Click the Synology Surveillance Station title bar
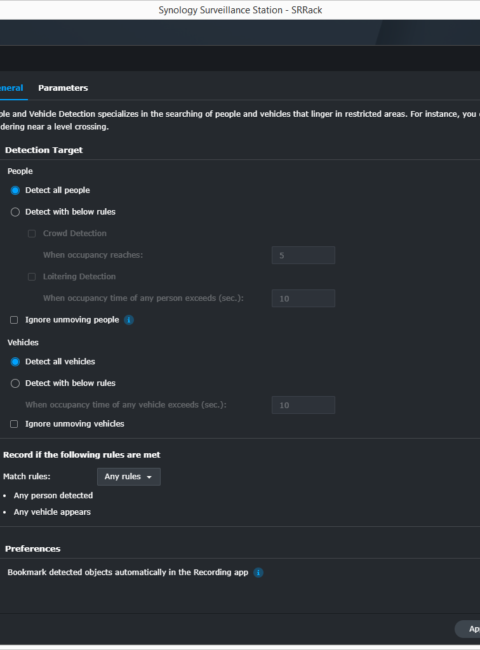 point(240,10)
